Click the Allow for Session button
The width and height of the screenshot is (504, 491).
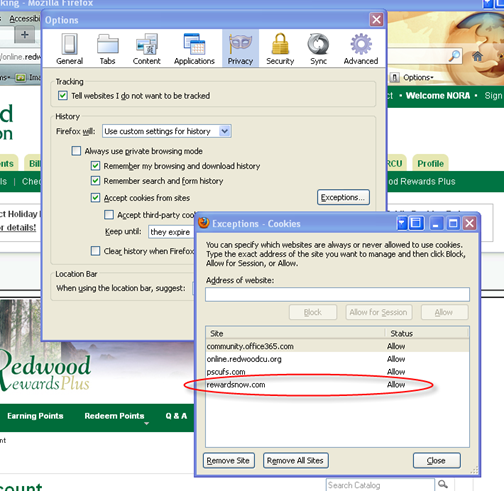[x=379, y=312]
